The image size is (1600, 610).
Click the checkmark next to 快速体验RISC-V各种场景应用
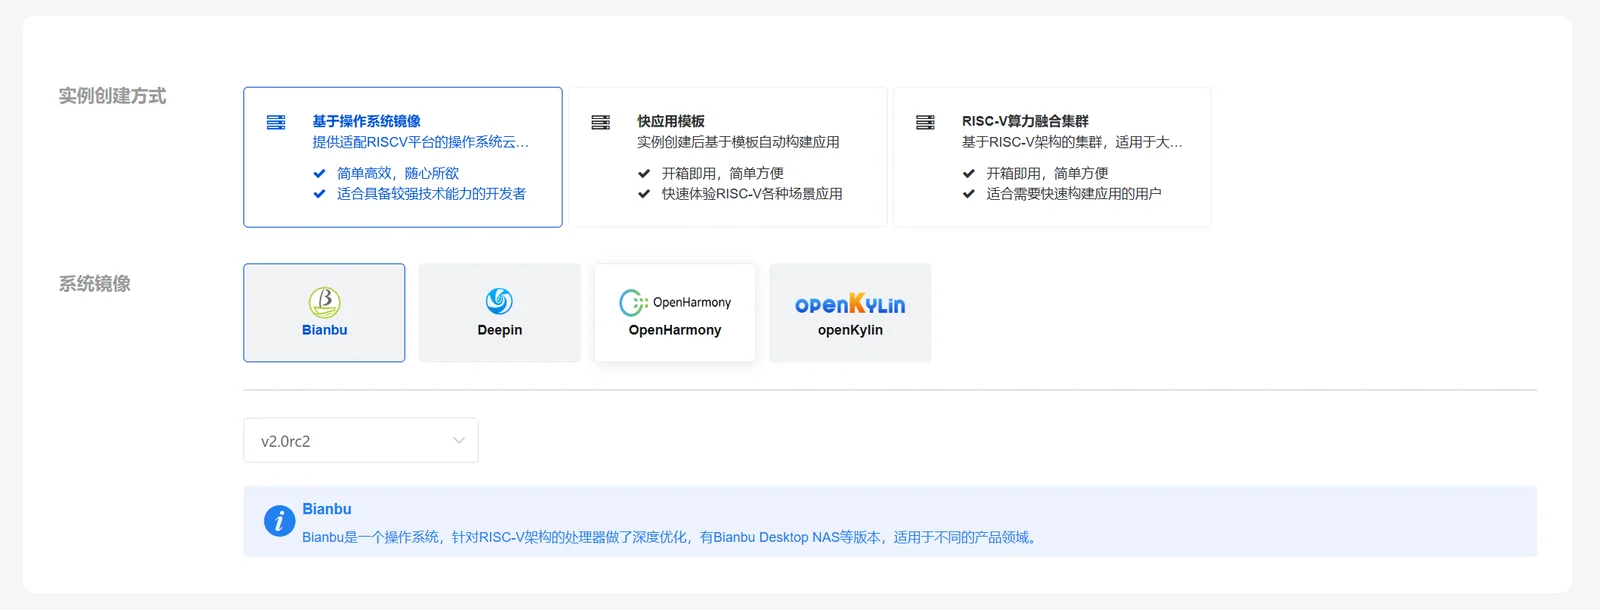pyautogui.click(x=645, y=194)
